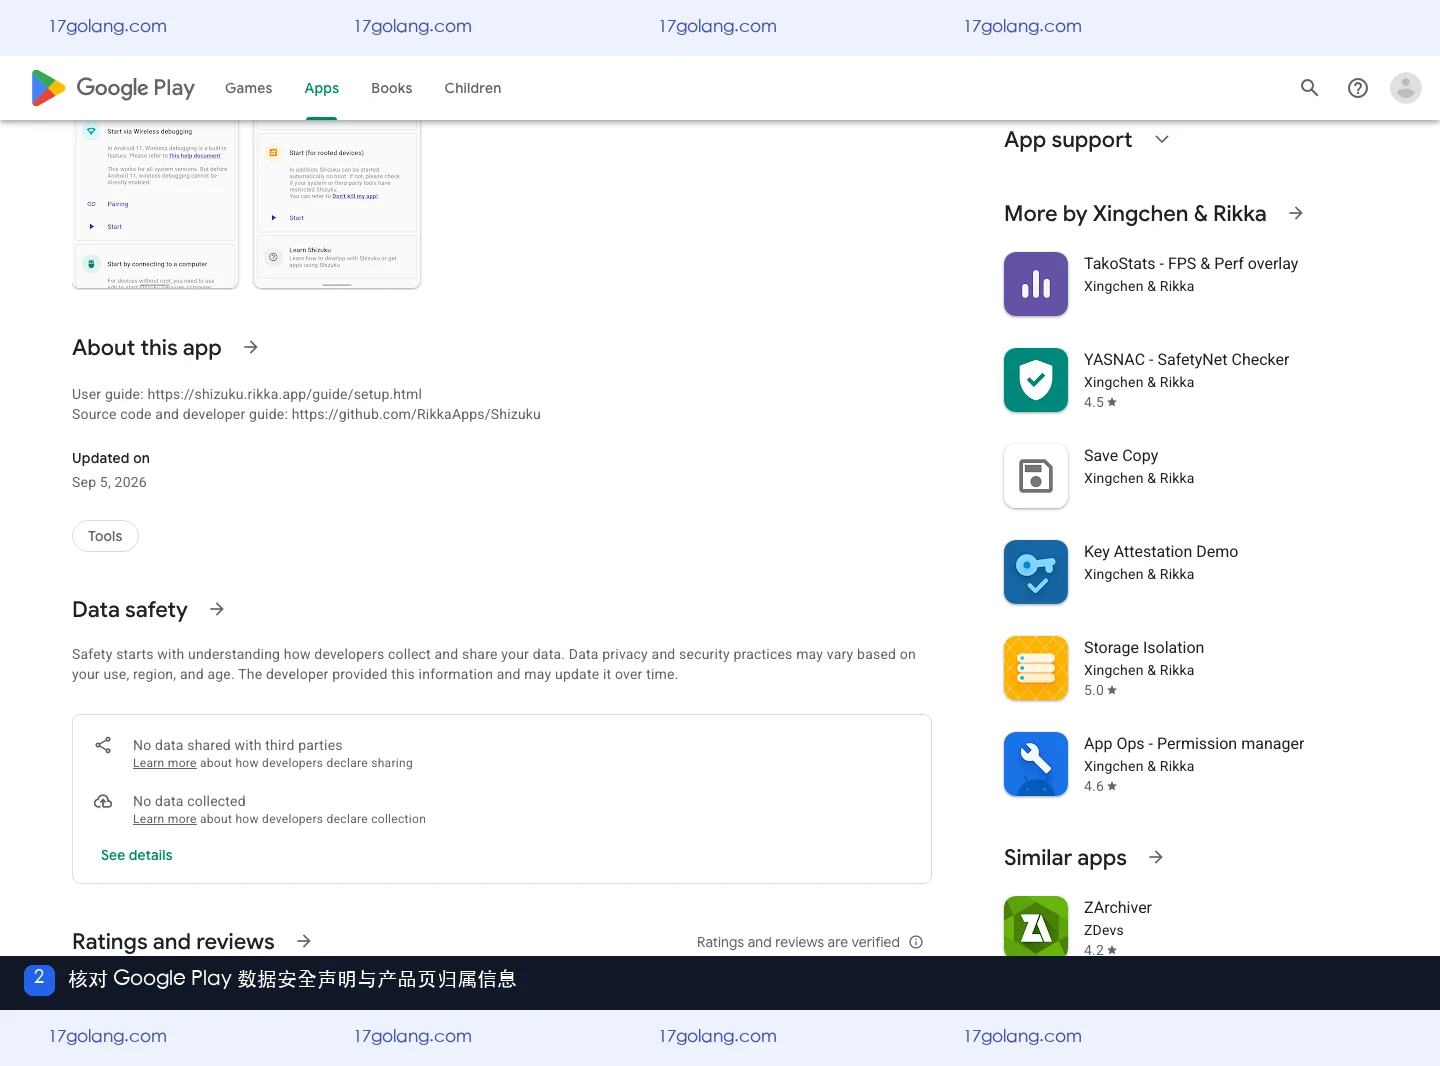Switch to the Games tab
The image size is (1440, 1066).
pyautogui.click(x=249, y=88)
